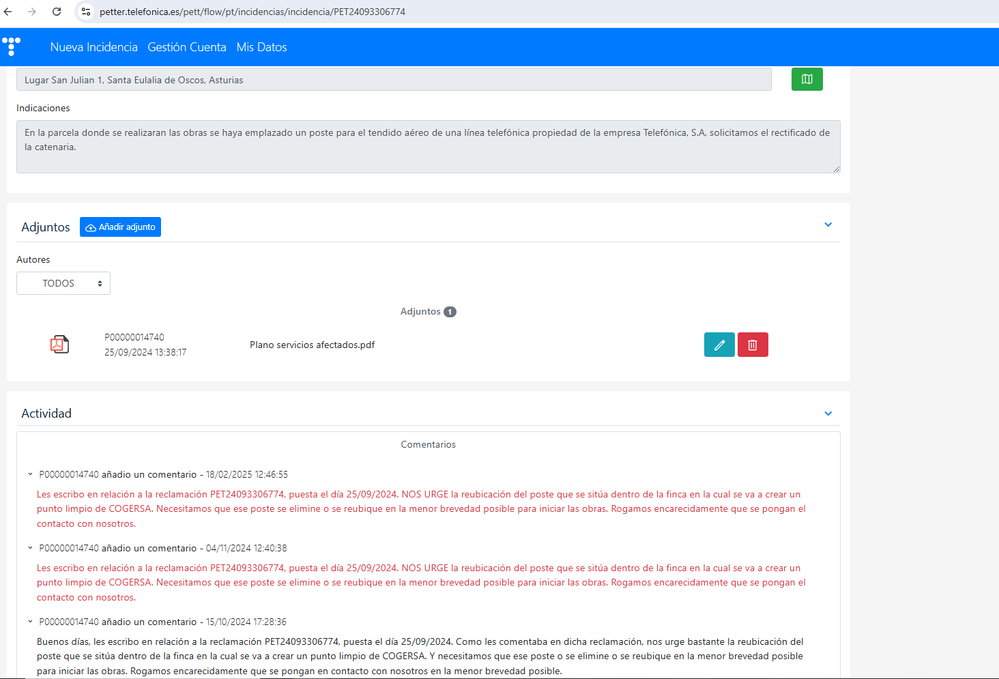Collapse the Actividad section chevron

828,413
